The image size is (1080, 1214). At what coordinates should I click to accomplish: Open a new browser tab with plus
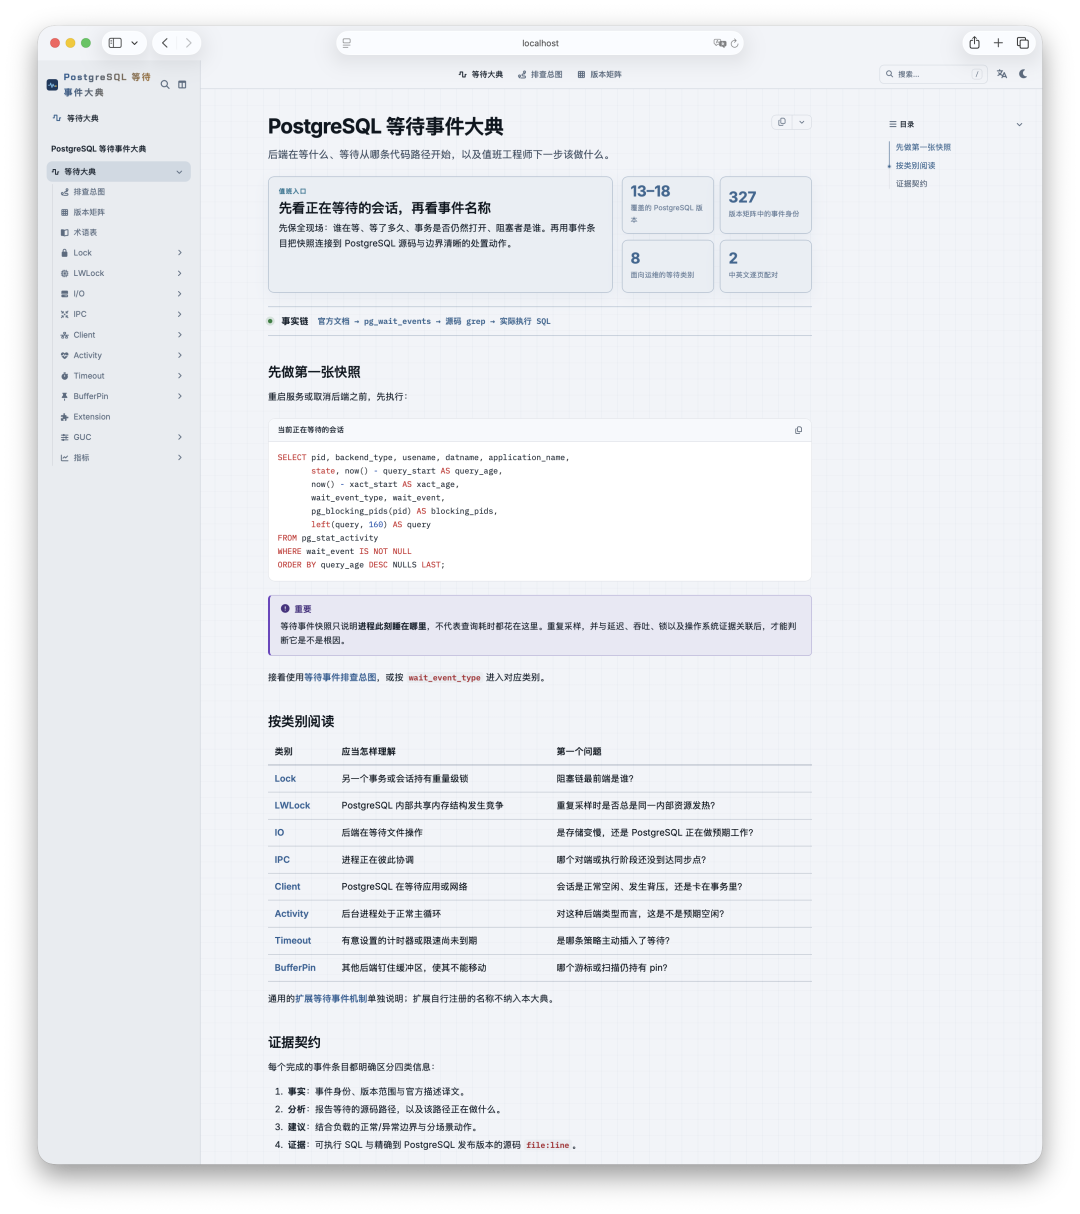point(998,43)
